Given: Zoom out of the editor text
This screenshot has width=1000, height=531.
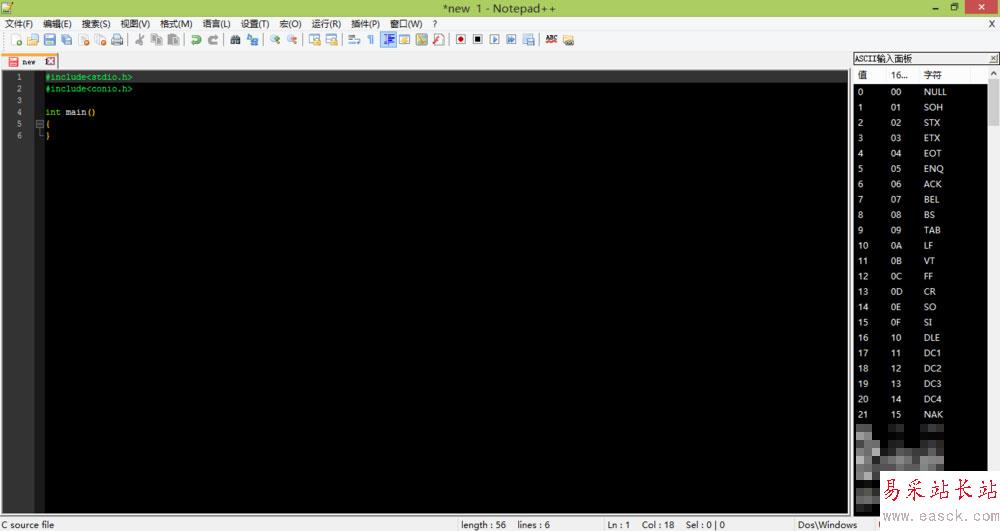Looking at the screenshot, I should click(x=292, y=40).
